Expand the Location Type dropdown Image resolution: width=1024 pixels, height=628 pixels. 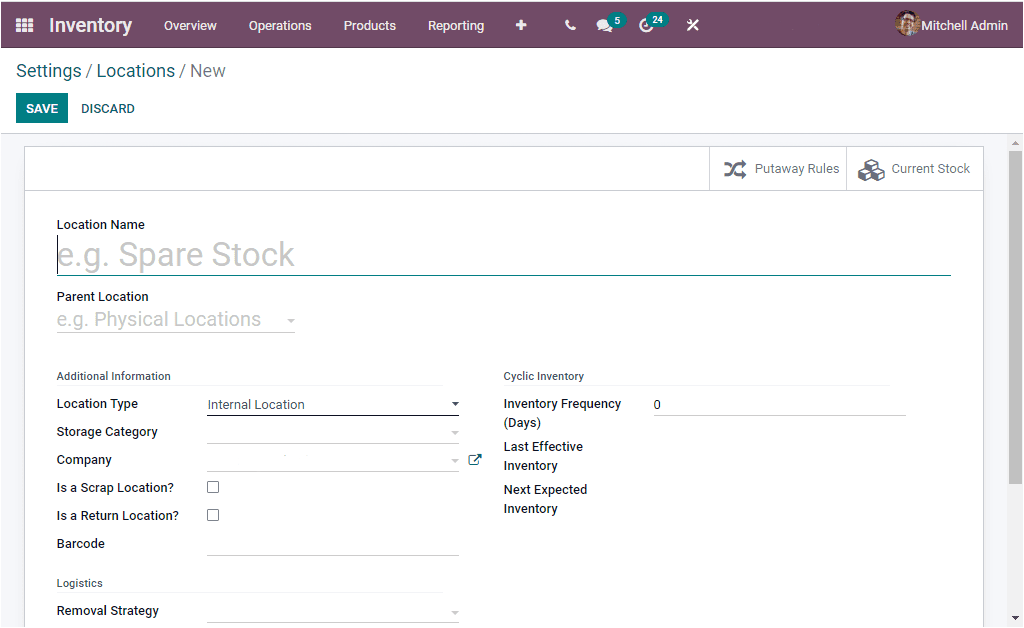[x=333, y=405]
